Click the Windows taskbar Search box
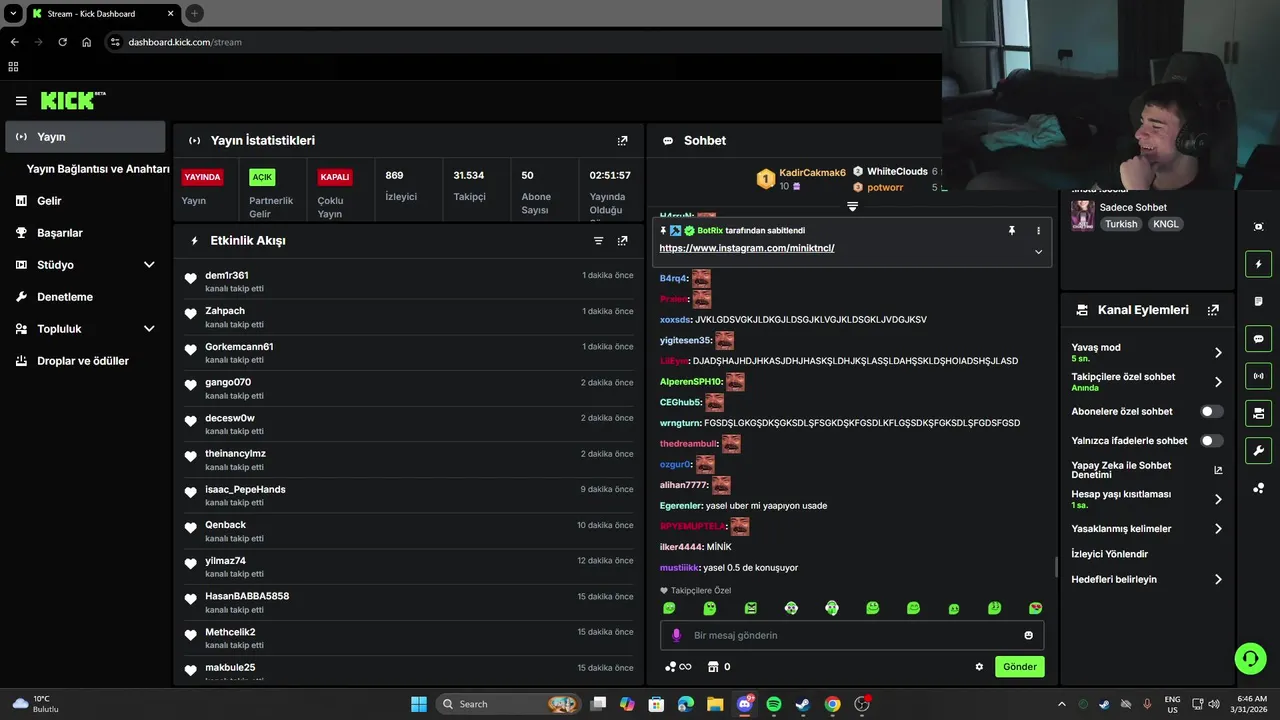Screen dimensions: 1280x720 [x=508, y=704]
